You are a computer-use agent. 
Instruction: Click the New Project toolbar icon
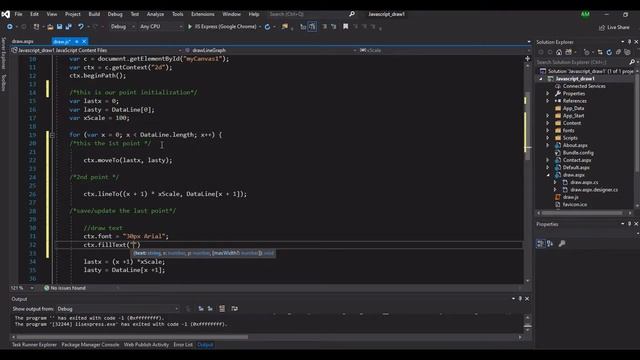point(37,27)
